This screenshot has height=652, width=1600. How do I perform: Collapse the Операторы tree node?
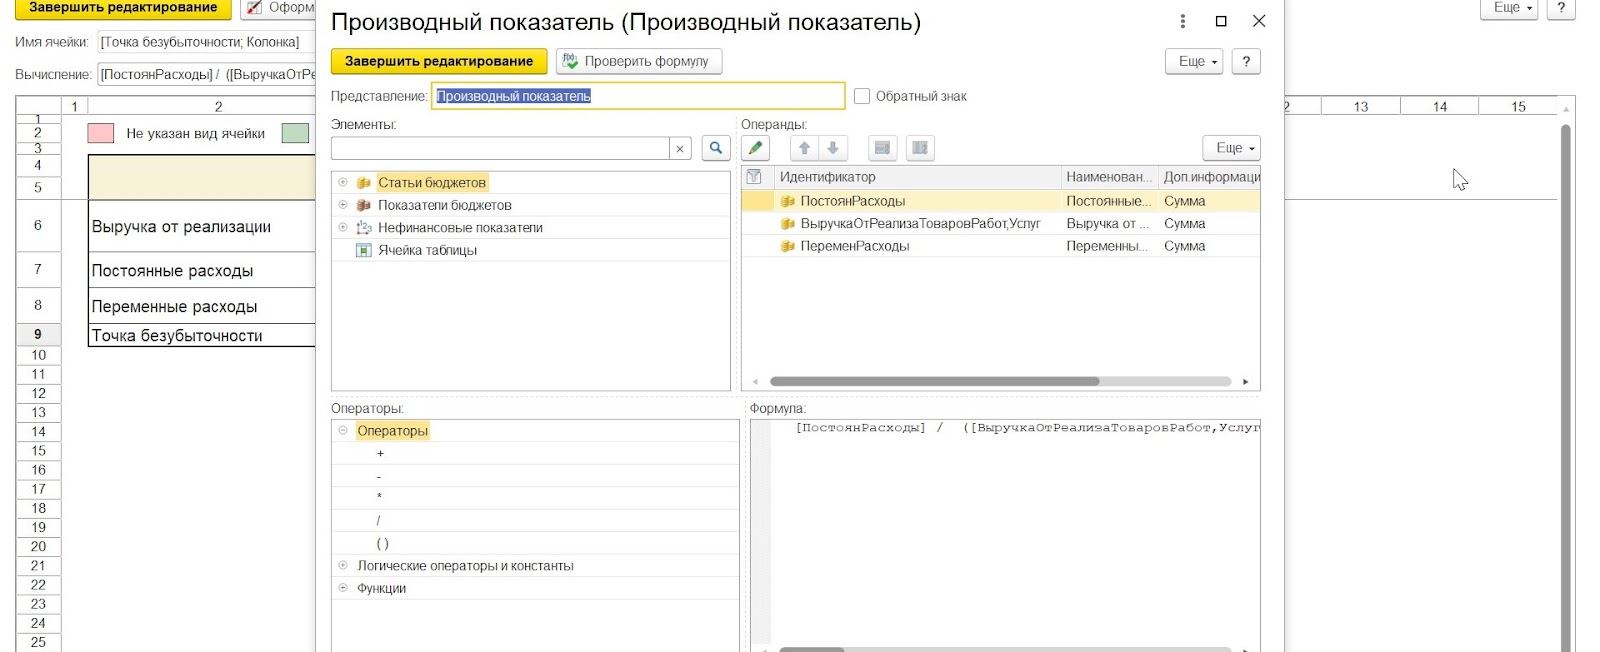[x=343, y=430]
